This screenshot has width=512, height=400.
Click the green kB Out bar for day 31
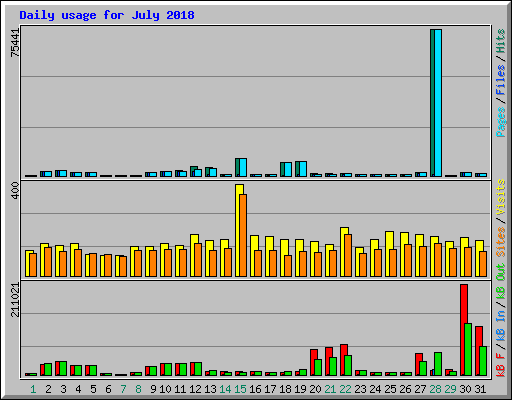483,361
